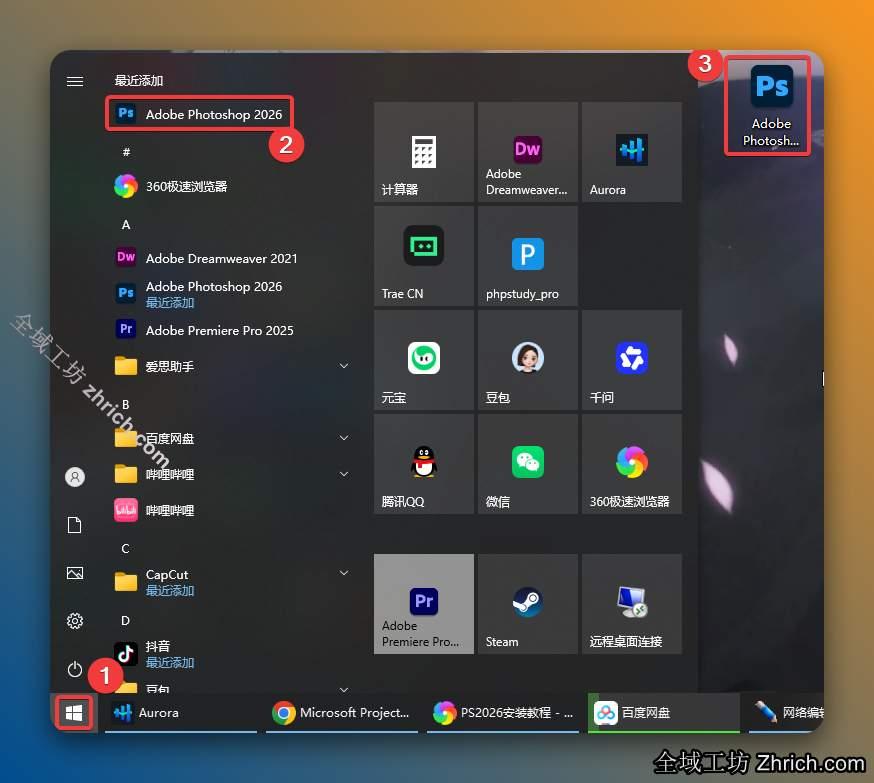Open the 微信 WeChat tile

pos(527,464)
